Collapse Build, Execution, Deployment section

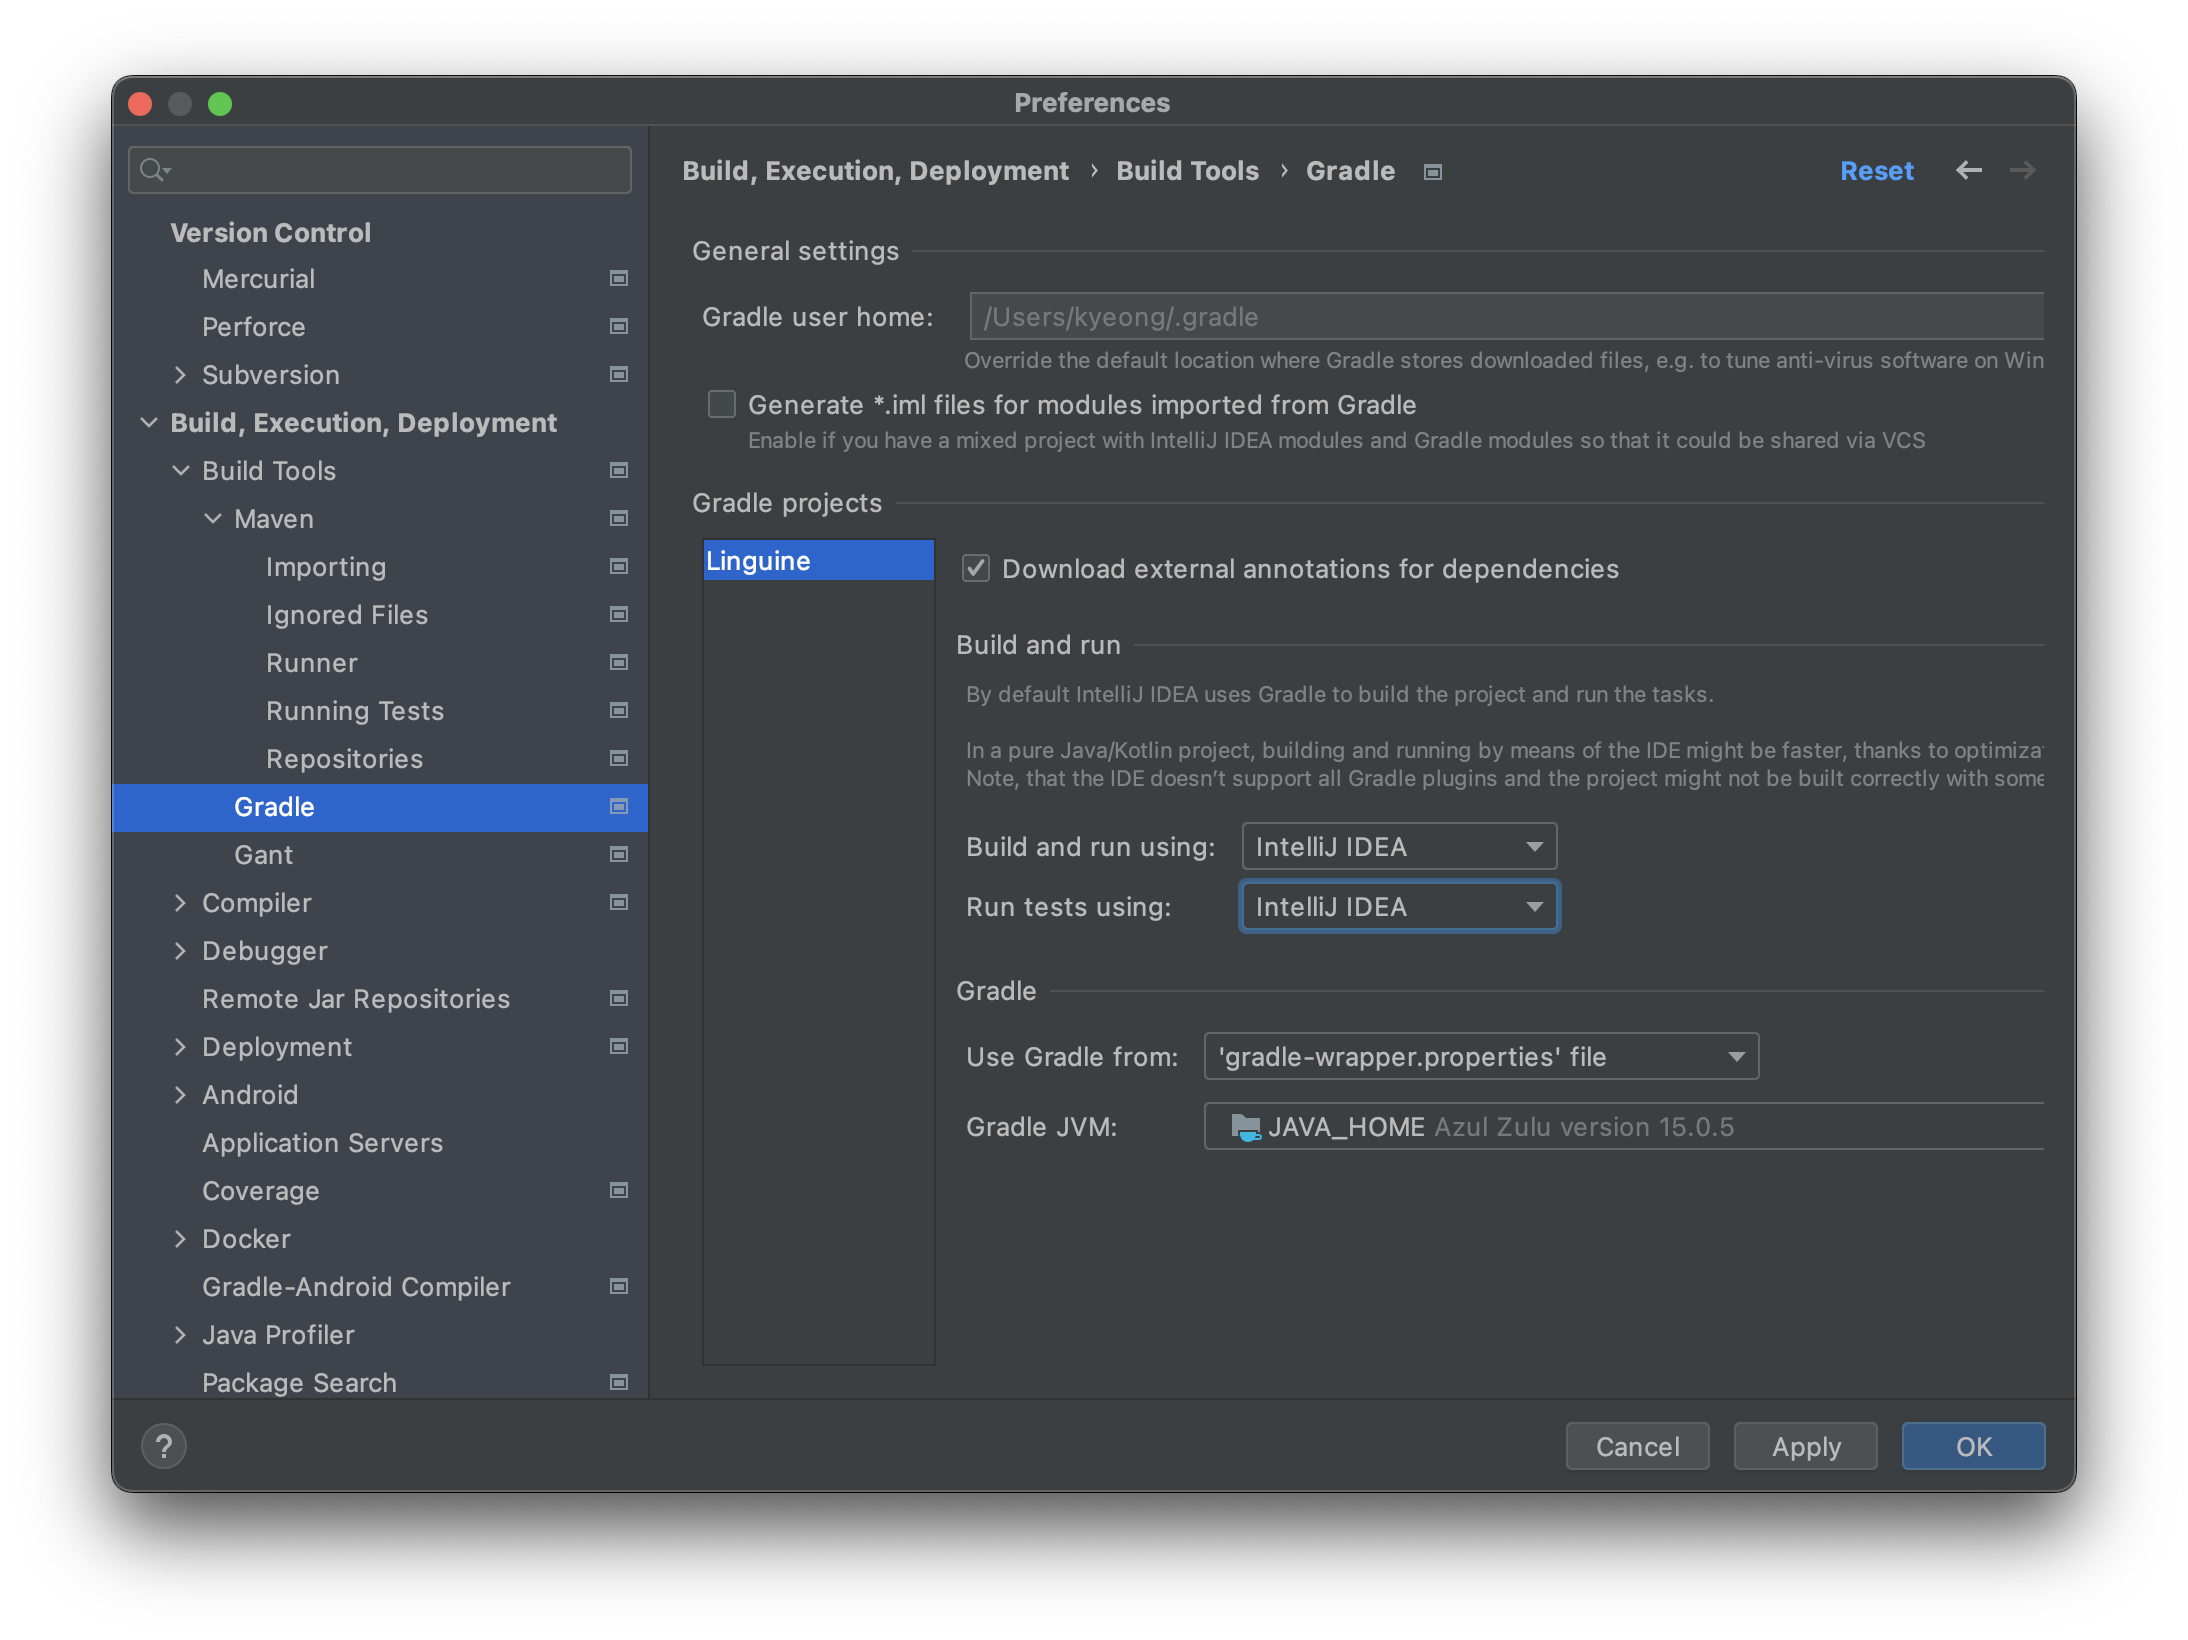coord(149,423)
